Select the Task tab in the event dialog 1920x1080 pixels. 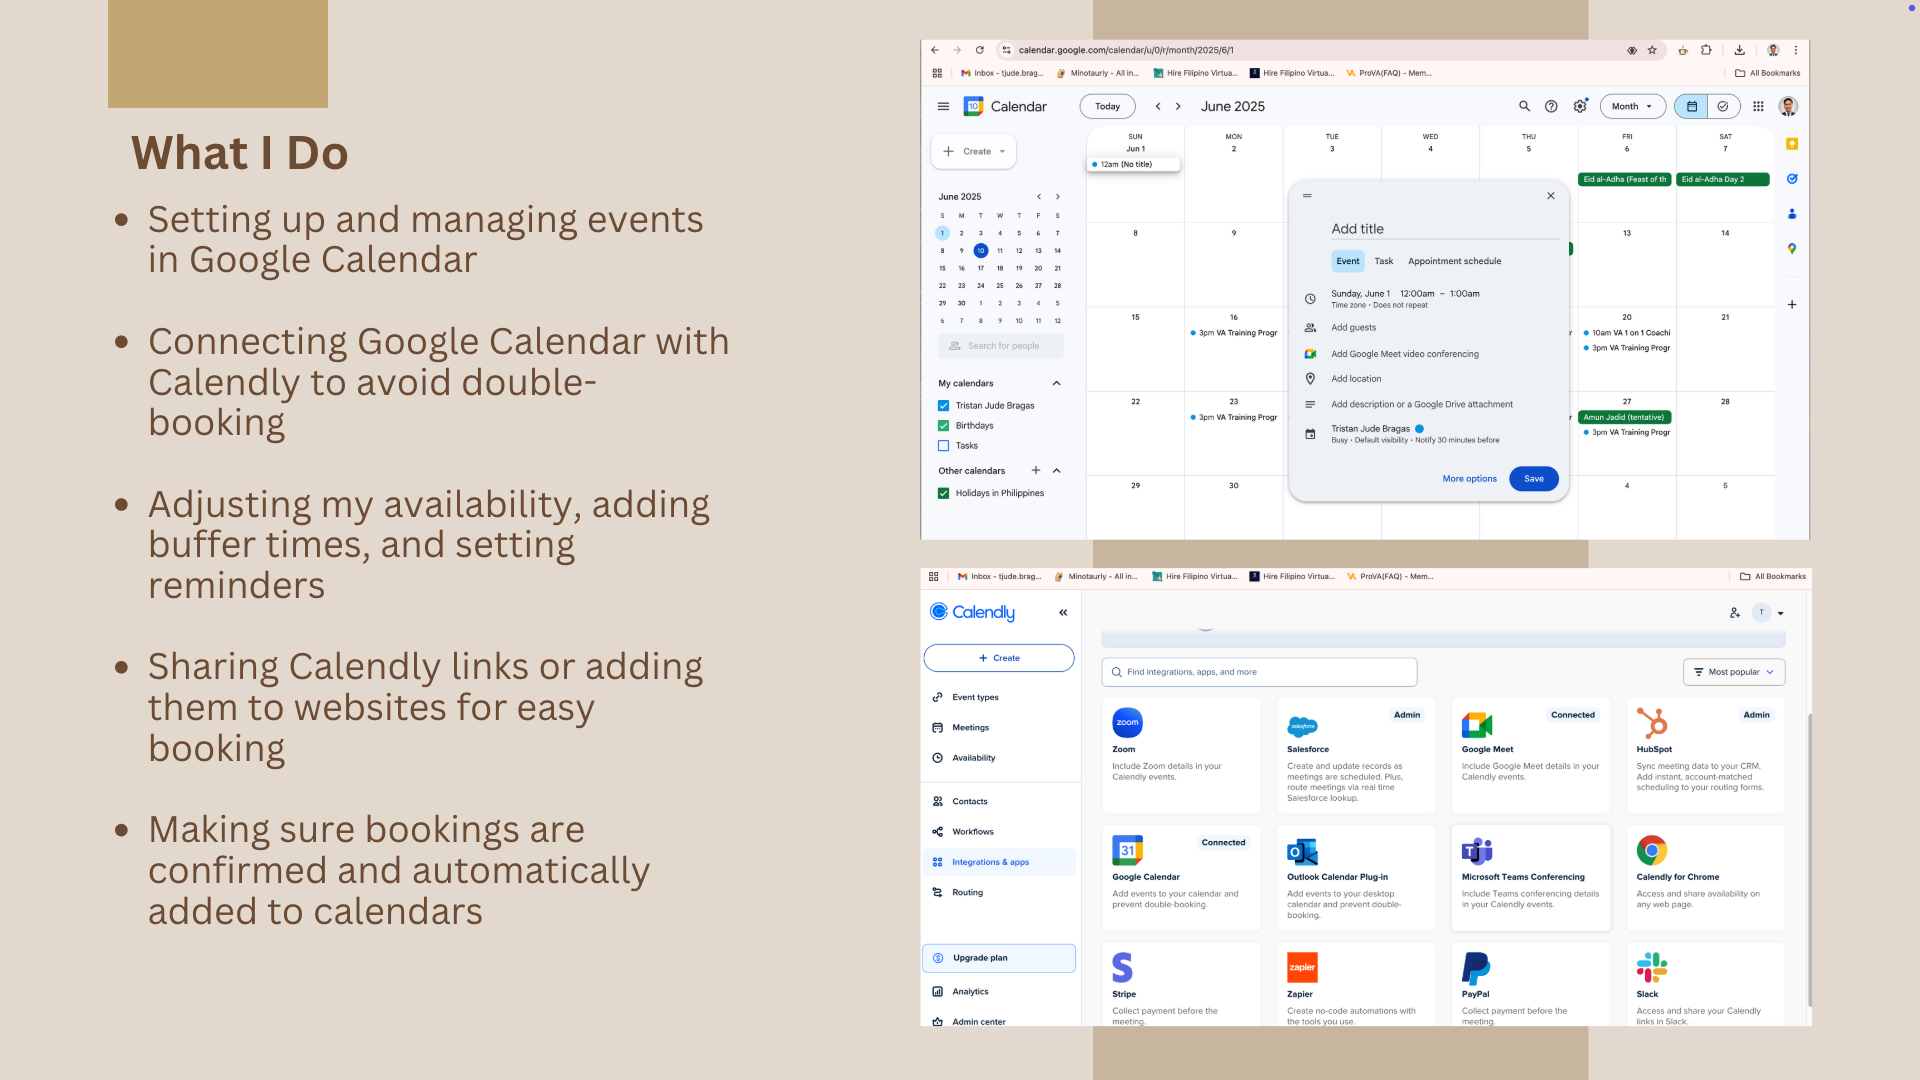coord(1383,261)
